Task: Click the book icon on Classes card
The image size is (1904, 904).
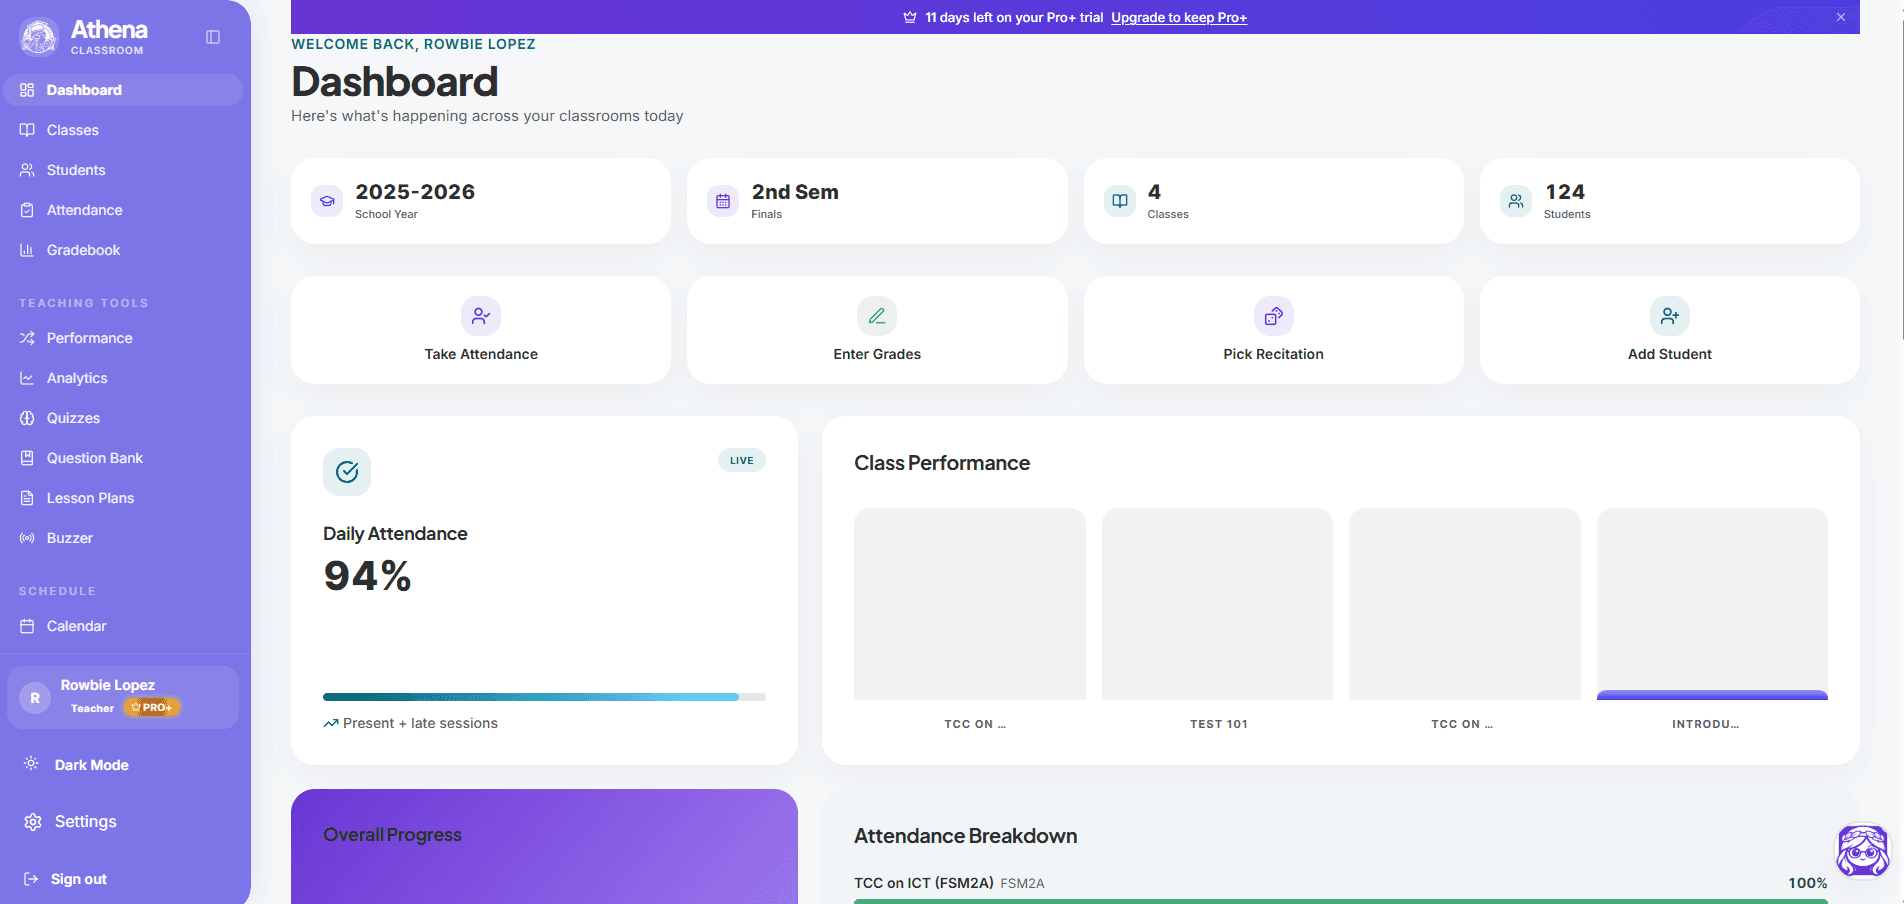Action: click(x=1120, y=201)
